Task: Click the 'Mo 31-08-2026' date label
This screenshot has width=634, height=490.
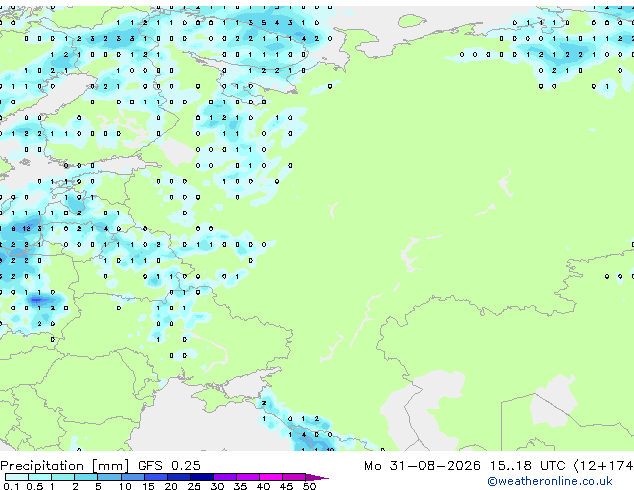Action: [422, 466]
